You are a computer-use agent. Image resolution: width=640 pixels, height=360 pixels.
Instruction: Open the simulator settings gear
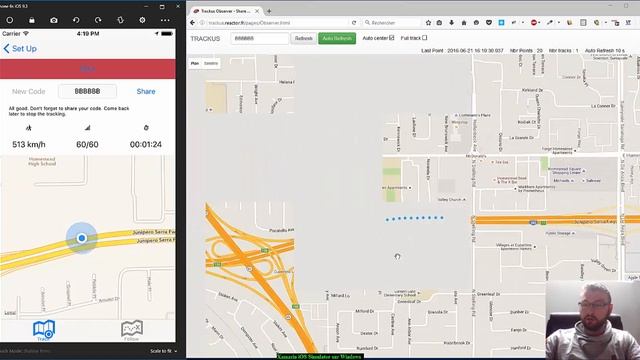tap(142, 20)
